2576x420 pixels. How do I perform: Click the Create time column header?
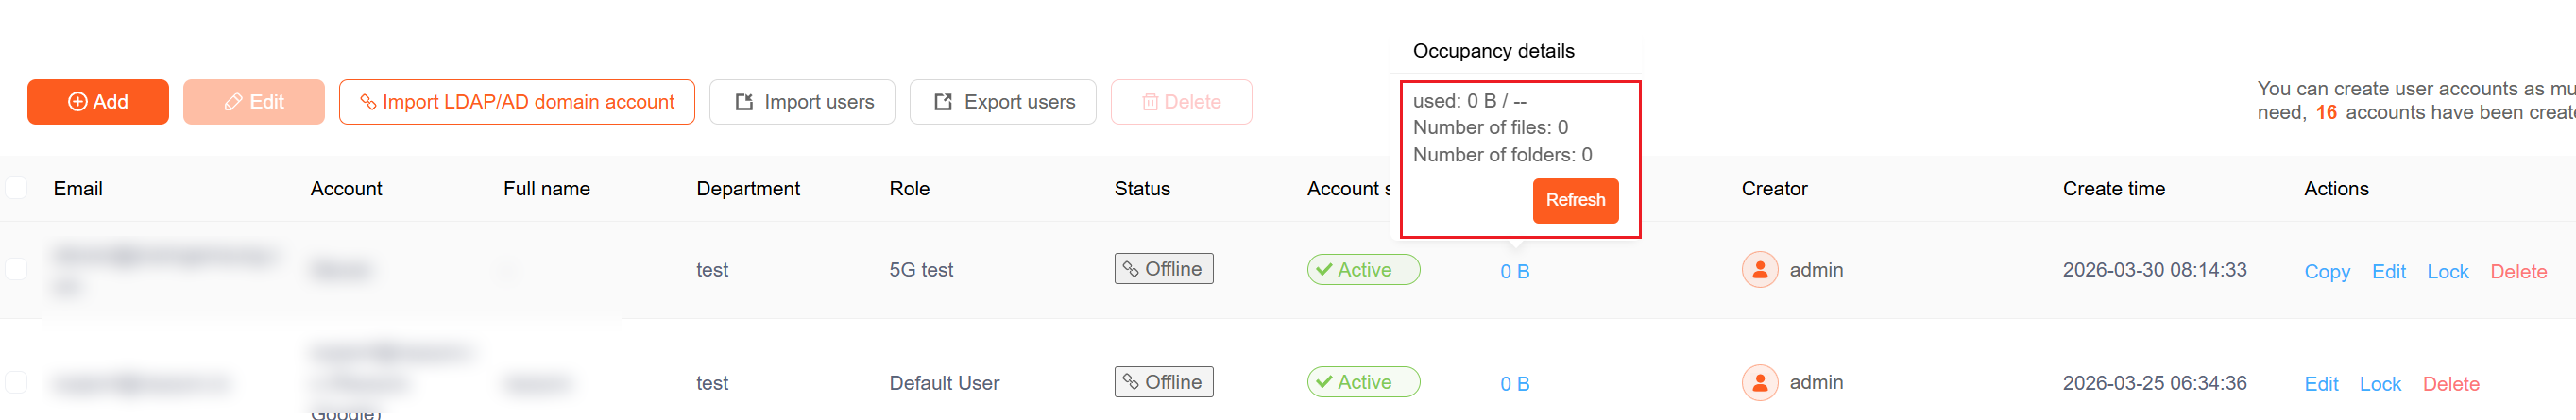tap(2113, 189)
